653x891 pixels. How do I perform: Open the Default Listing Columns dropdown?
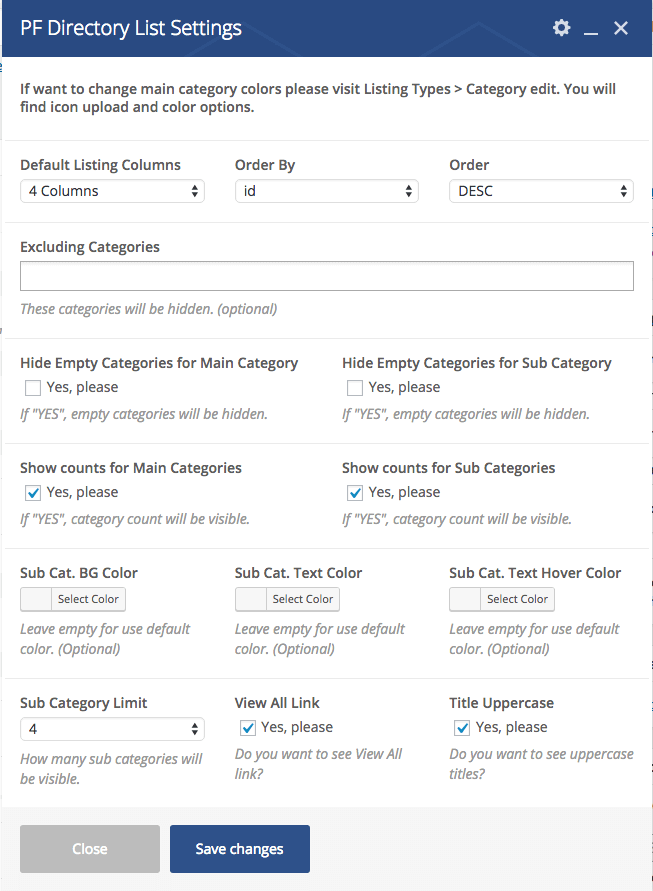[x=112, y=191]
